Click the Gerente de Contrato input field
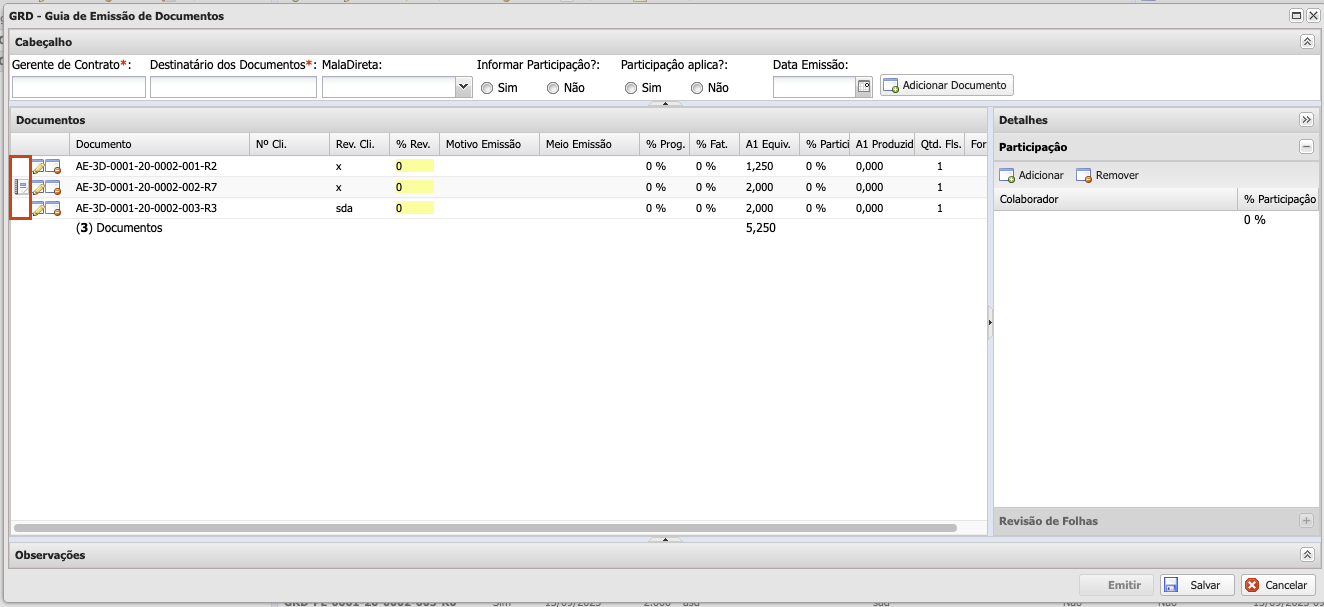The image size is (1324, 607). [x=79, y=88]
